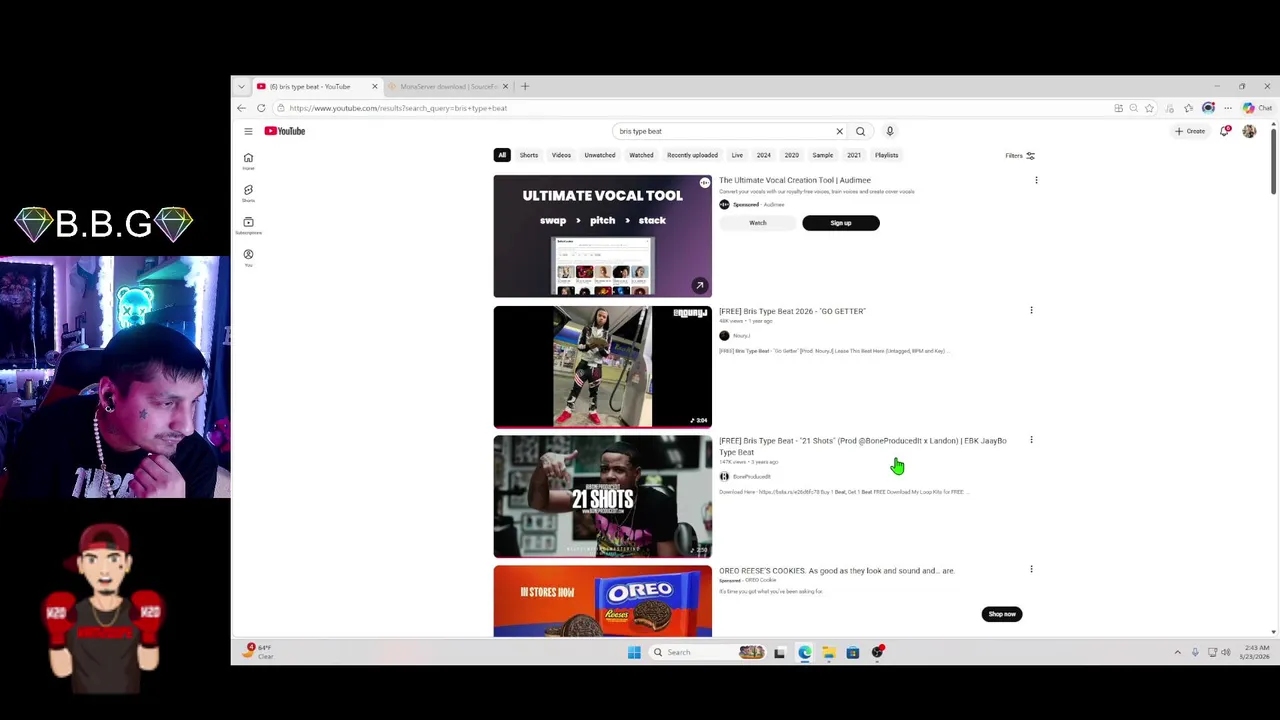The image size is (1280, 720).
Task: Select the 'Watched' filter chip
Action: [641, 155]
